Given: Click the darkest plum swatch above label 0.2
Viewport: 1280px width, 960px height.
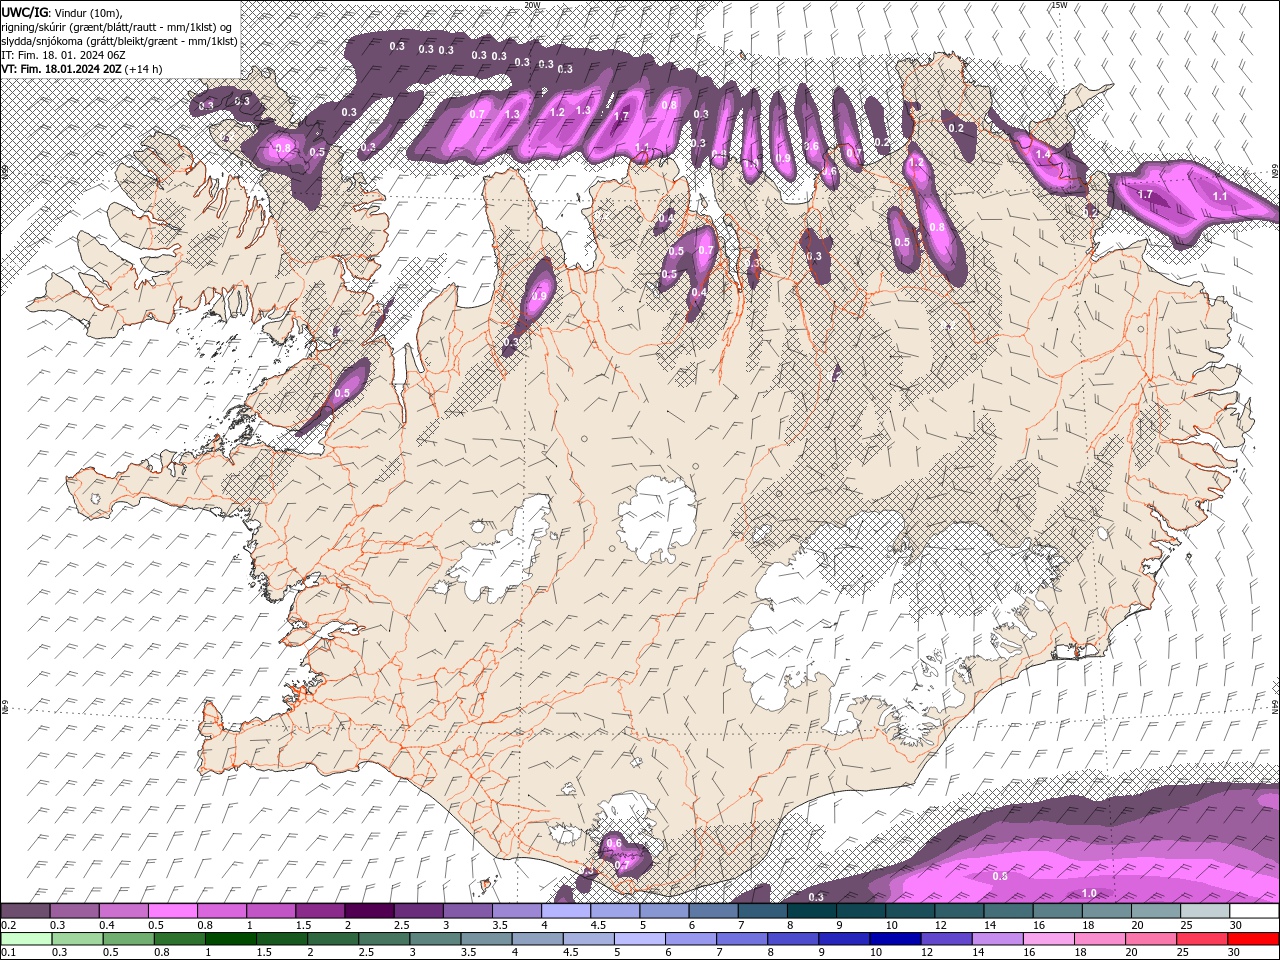Looking at the screenshot, I should (25, 911).
